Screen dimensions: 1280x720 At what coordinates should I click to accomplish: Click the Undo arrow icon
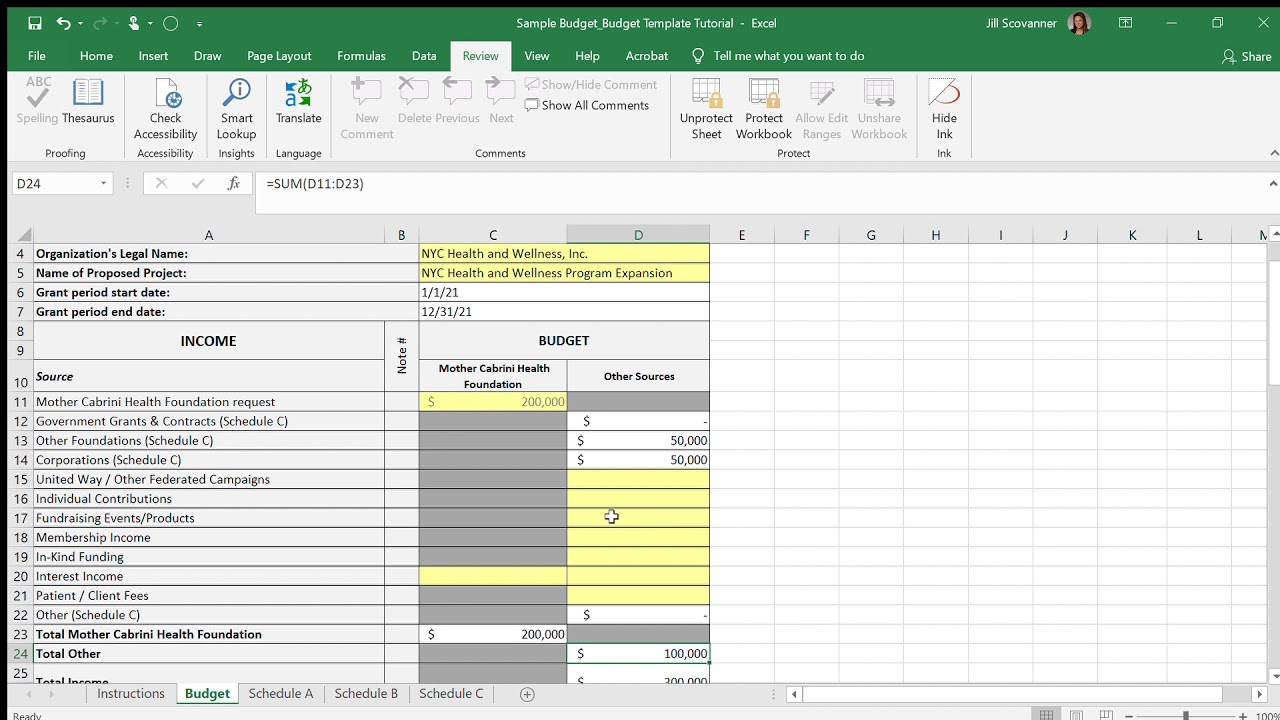coord(64,23)
